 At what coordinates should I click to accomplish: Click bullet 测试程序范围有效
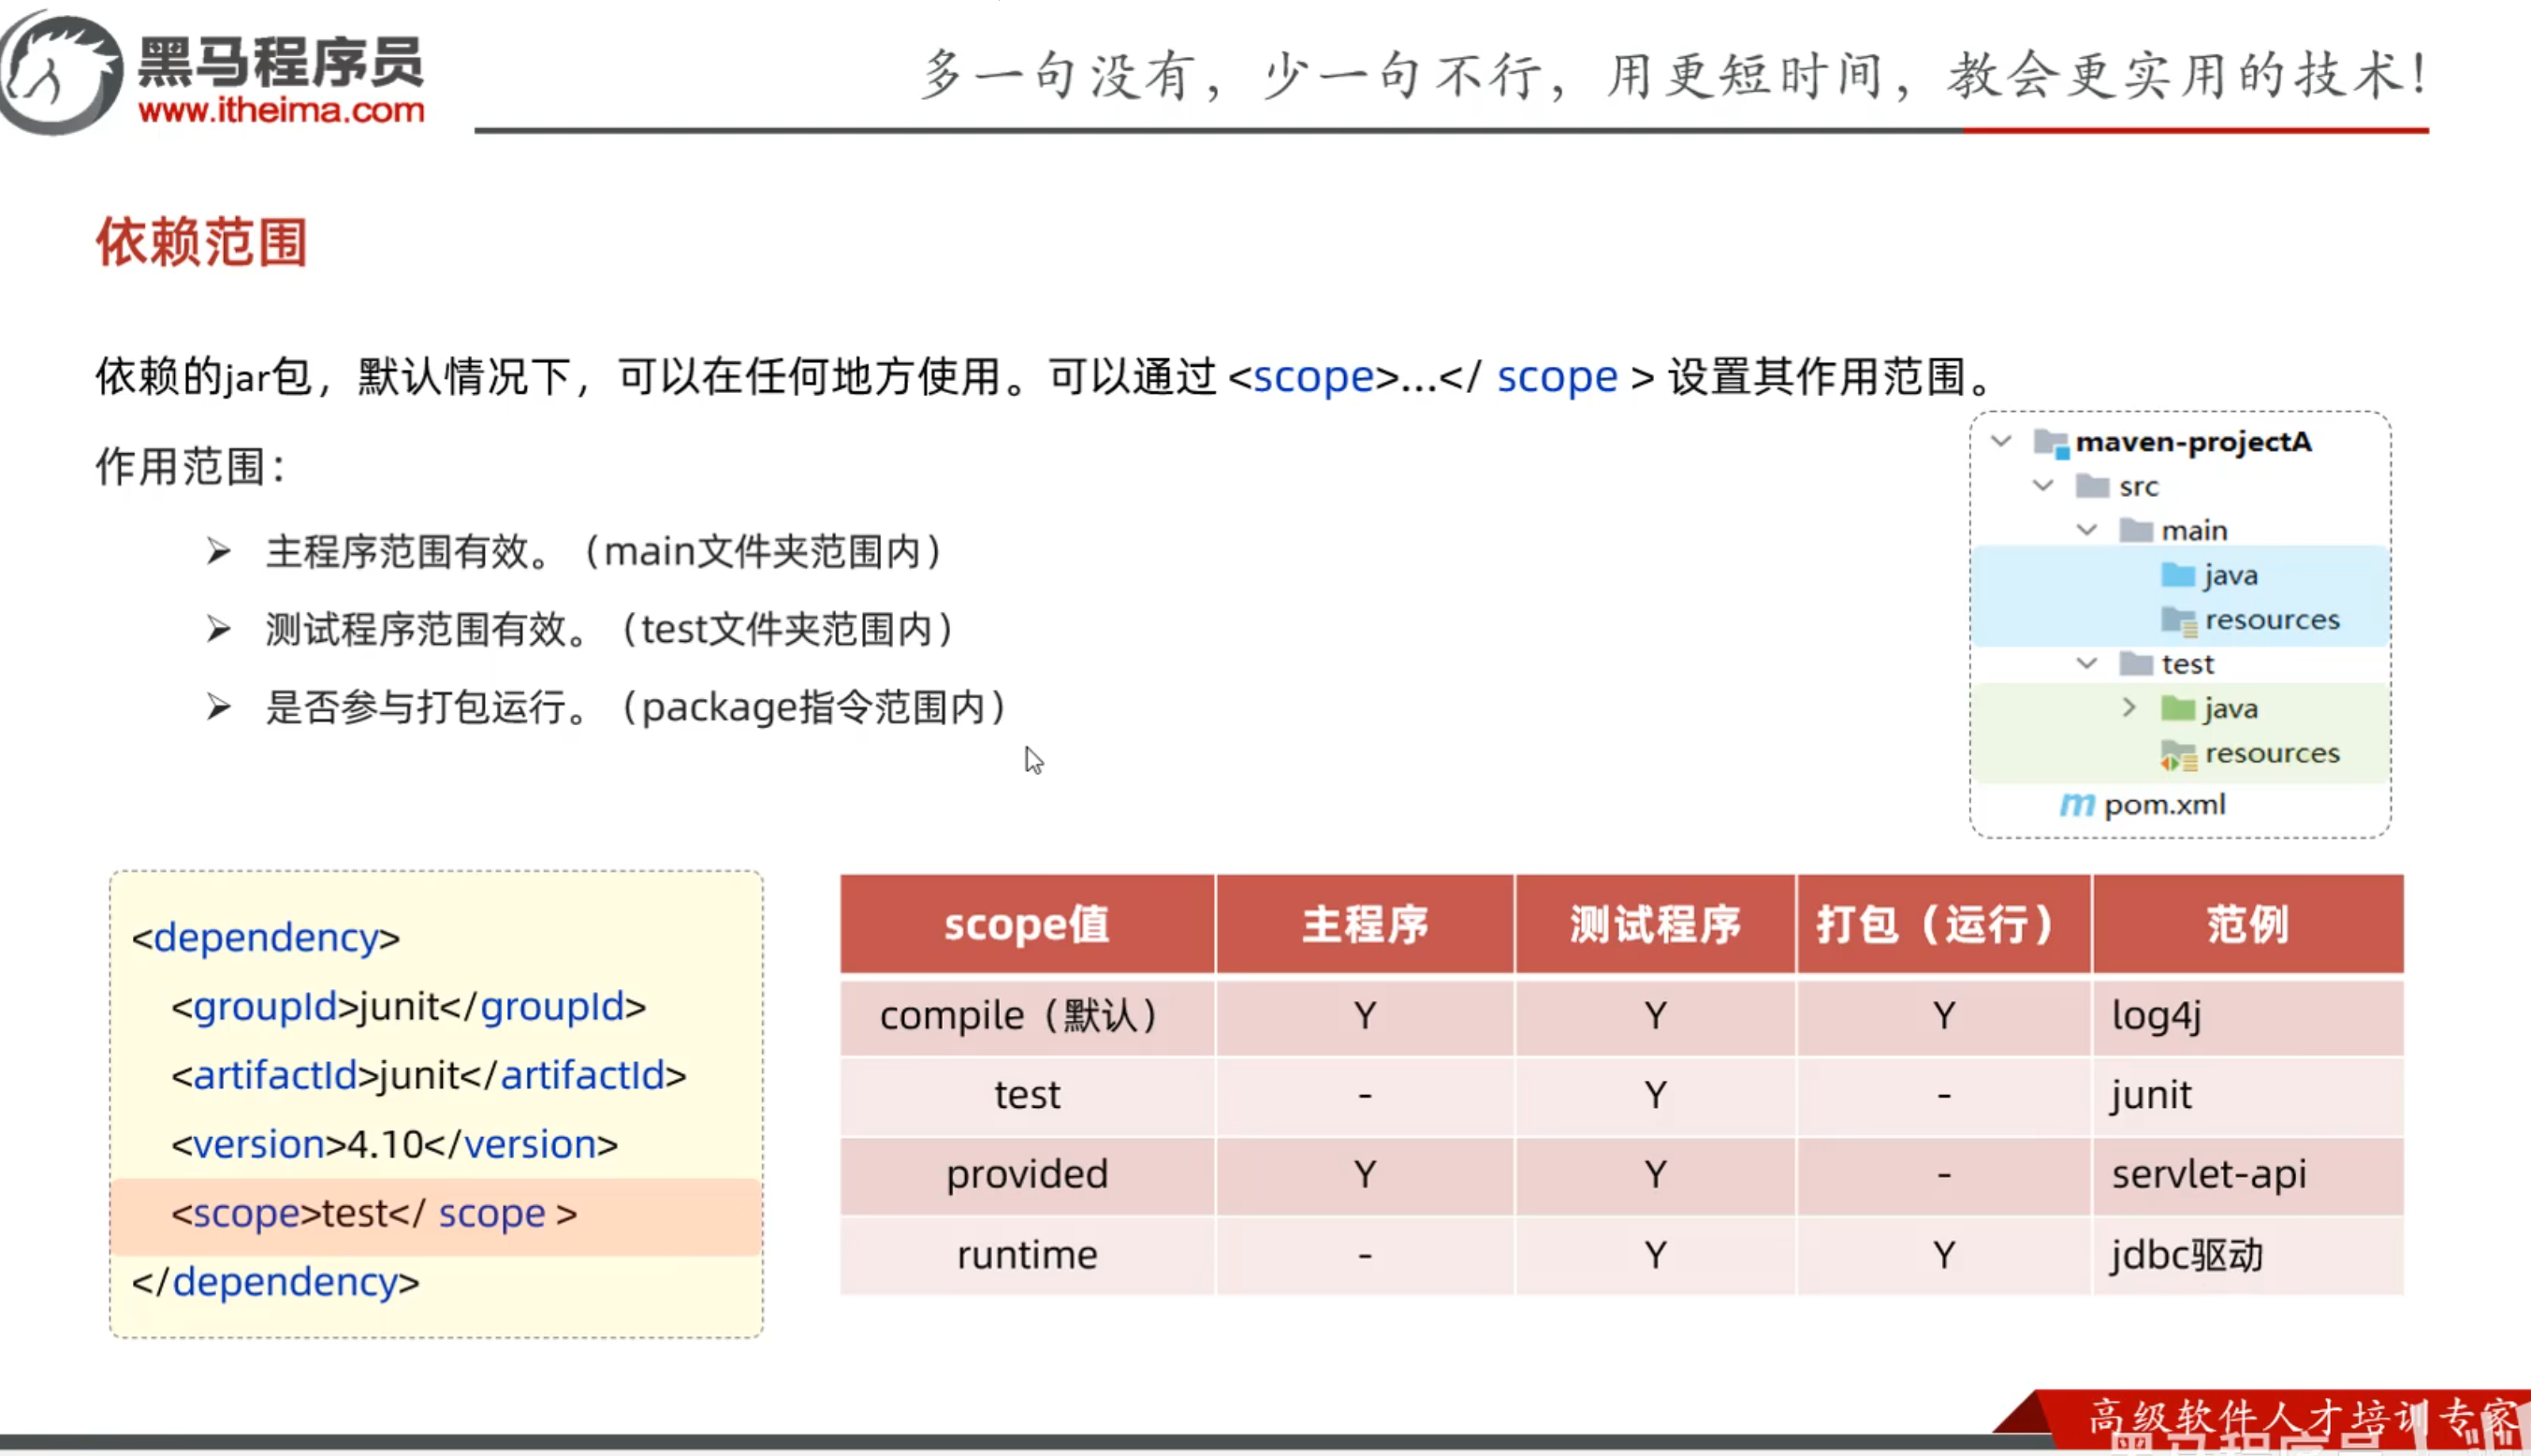coord(608,629)
